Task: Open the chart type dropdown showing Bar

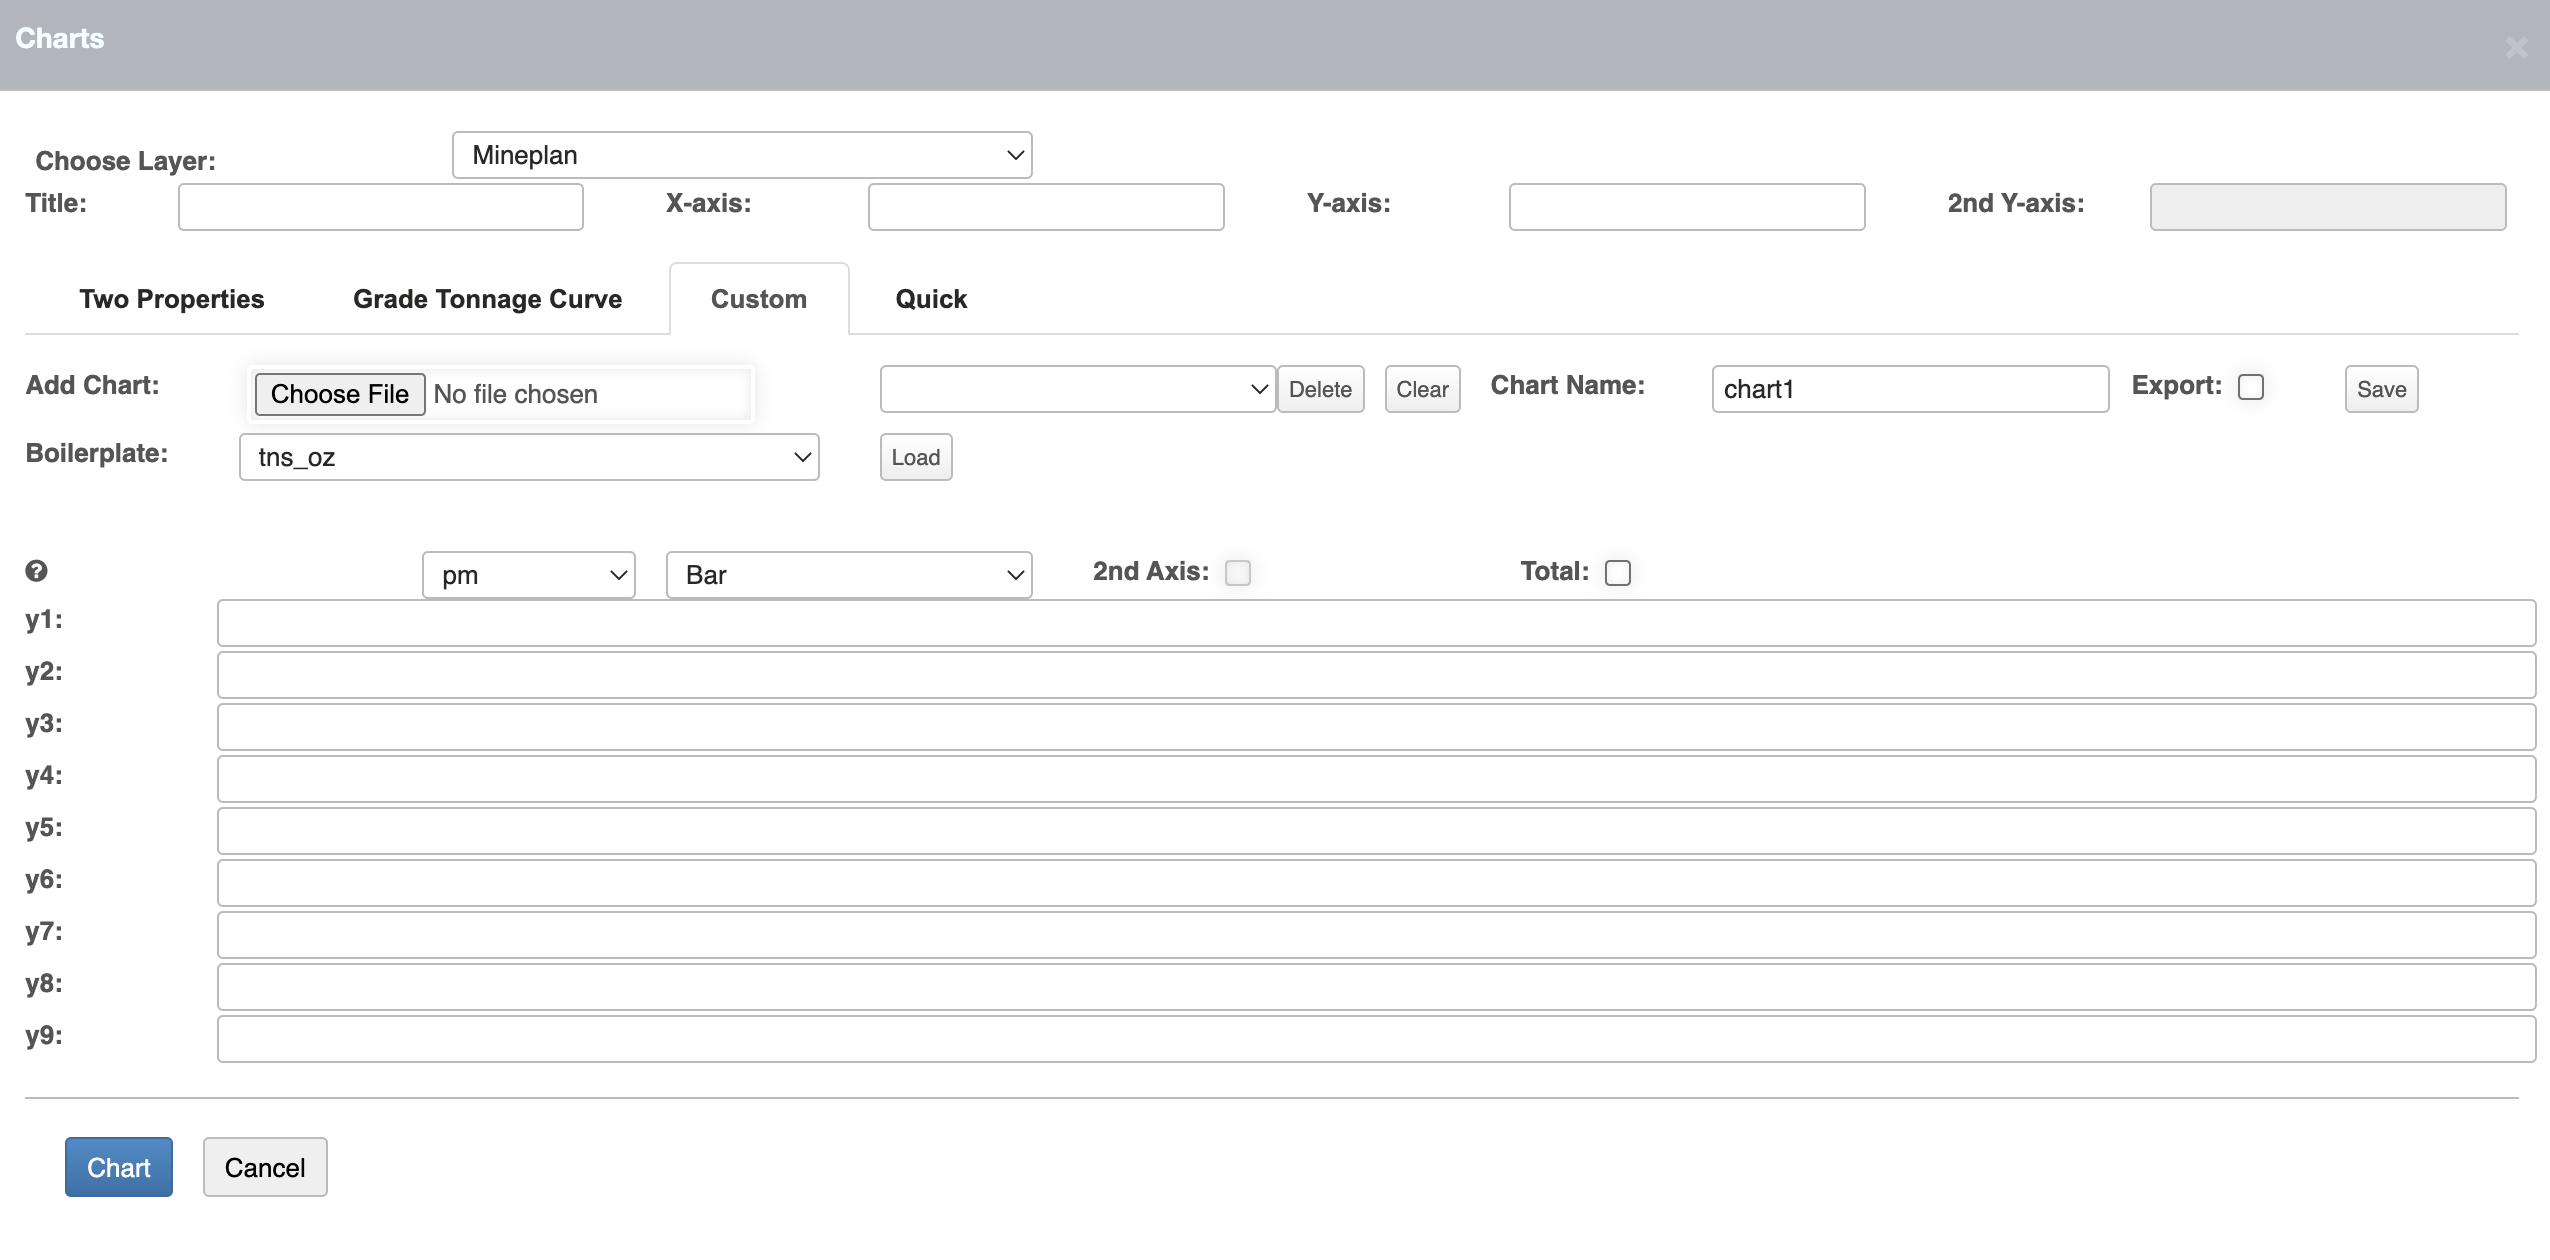Action: (846, 574)
